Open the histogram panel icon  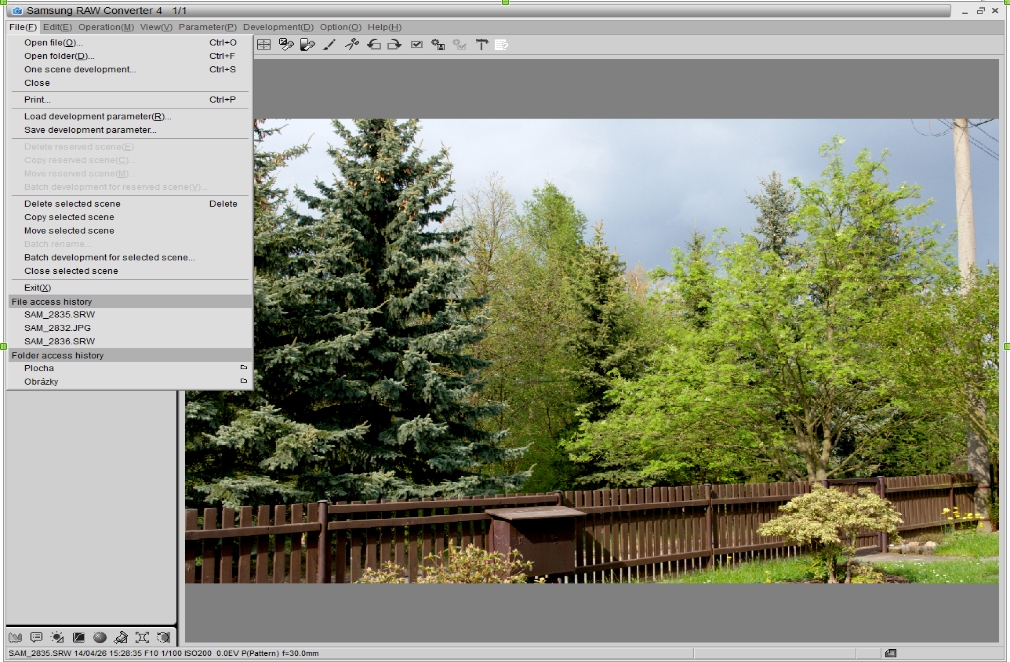15,637
